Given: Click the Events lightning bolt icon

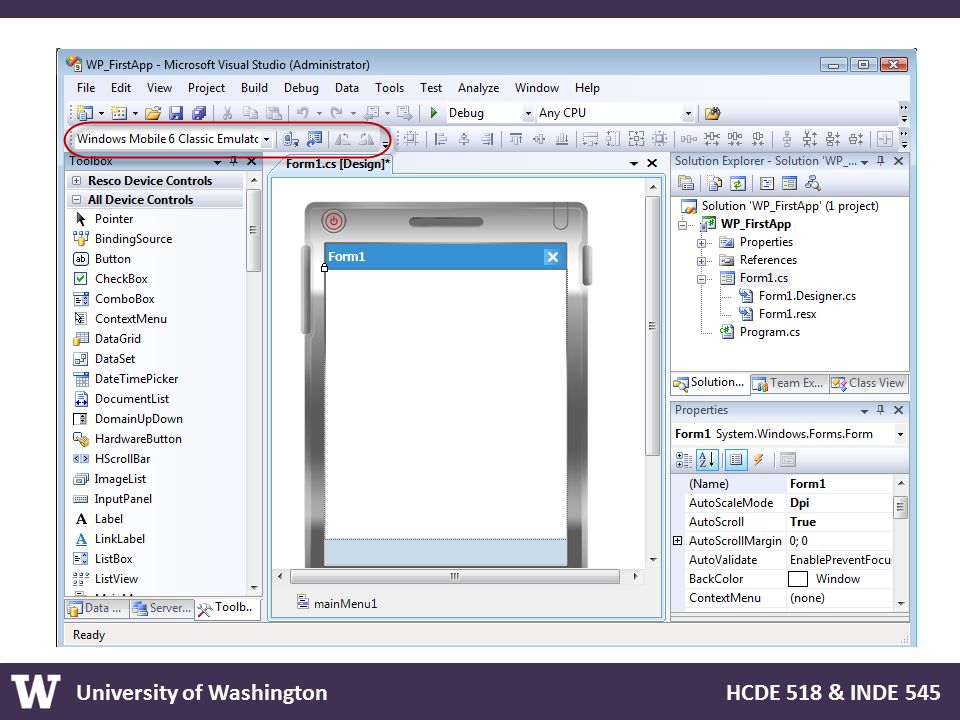Looking at the screenshot, I should tap(759, 460).
